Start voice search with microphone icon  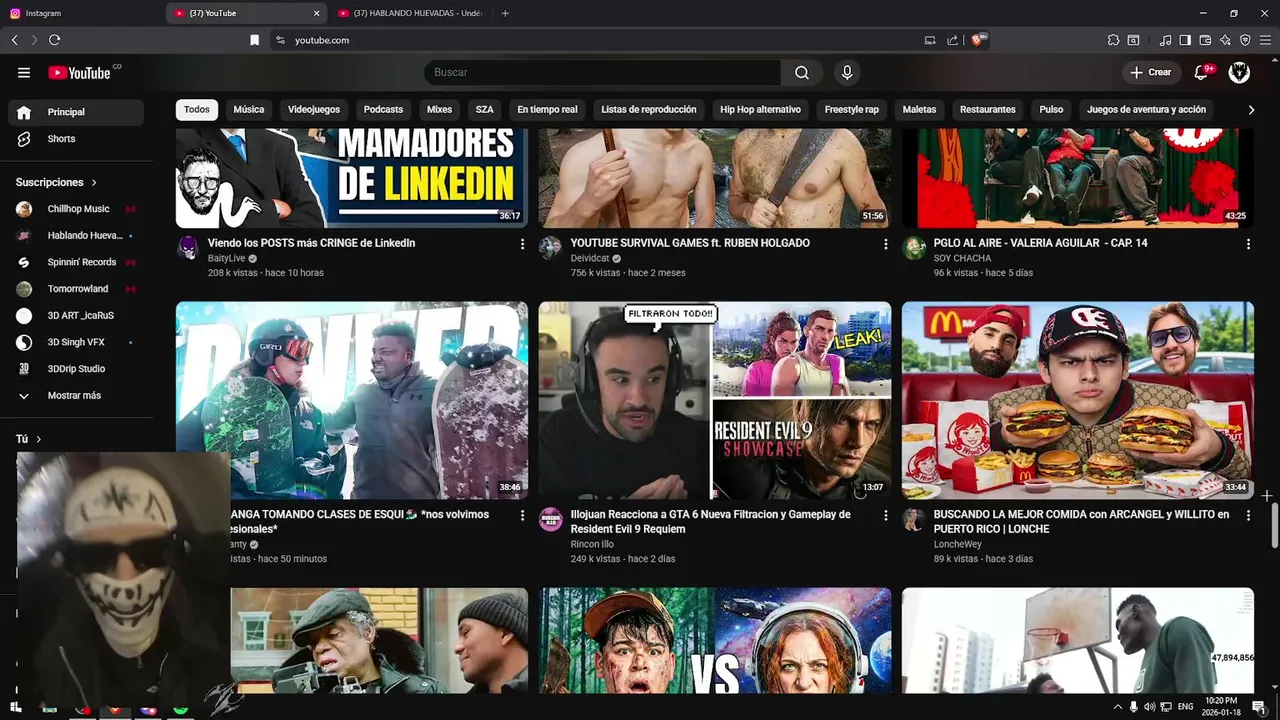(847, 72)
